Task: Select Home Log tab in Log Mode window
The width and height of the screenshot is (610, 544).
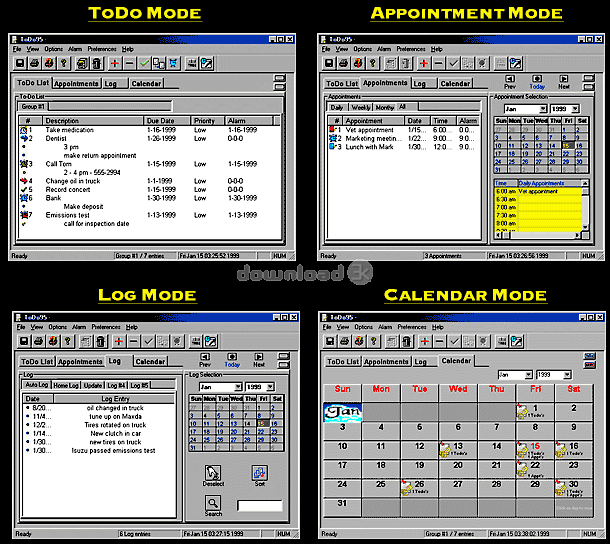Action: tap(66, 385)
